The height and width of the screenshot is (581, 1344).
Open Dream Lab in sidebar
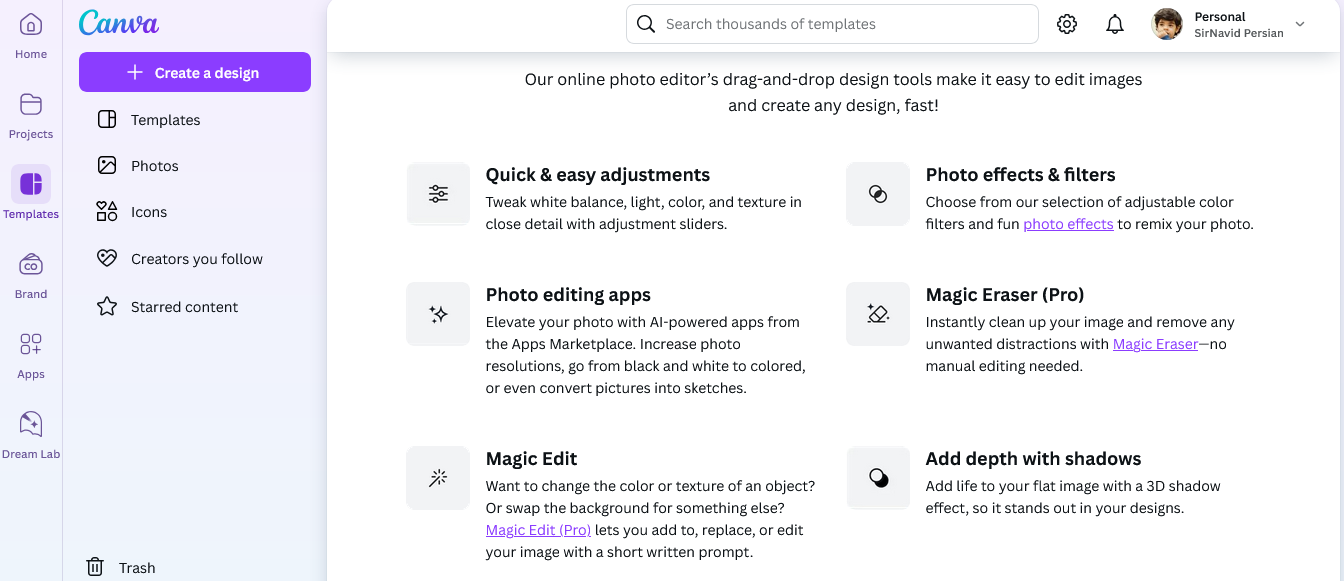(31, 425)
